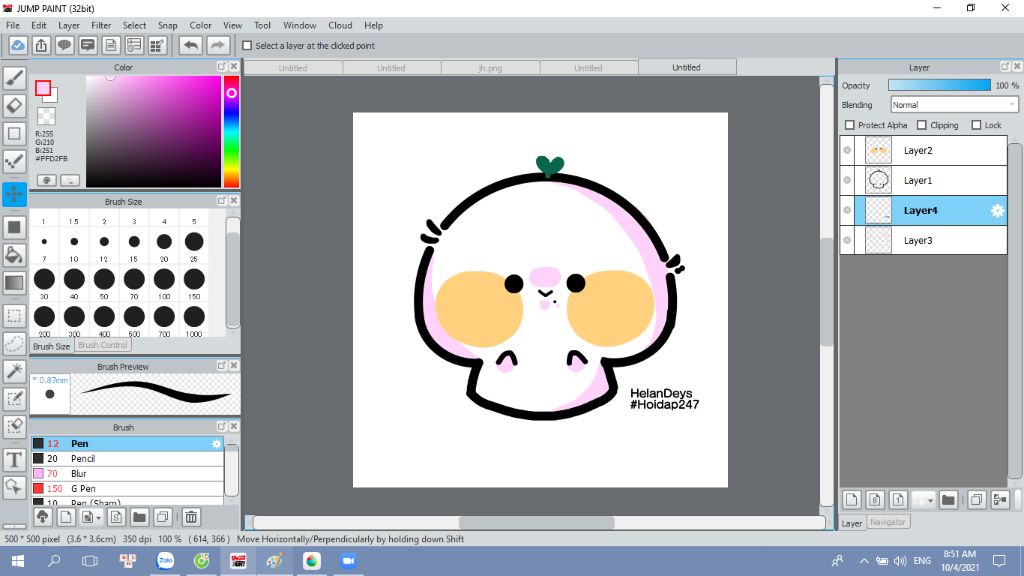
Task: Select the Fill rectangle tool
Action: coord(14,227)
